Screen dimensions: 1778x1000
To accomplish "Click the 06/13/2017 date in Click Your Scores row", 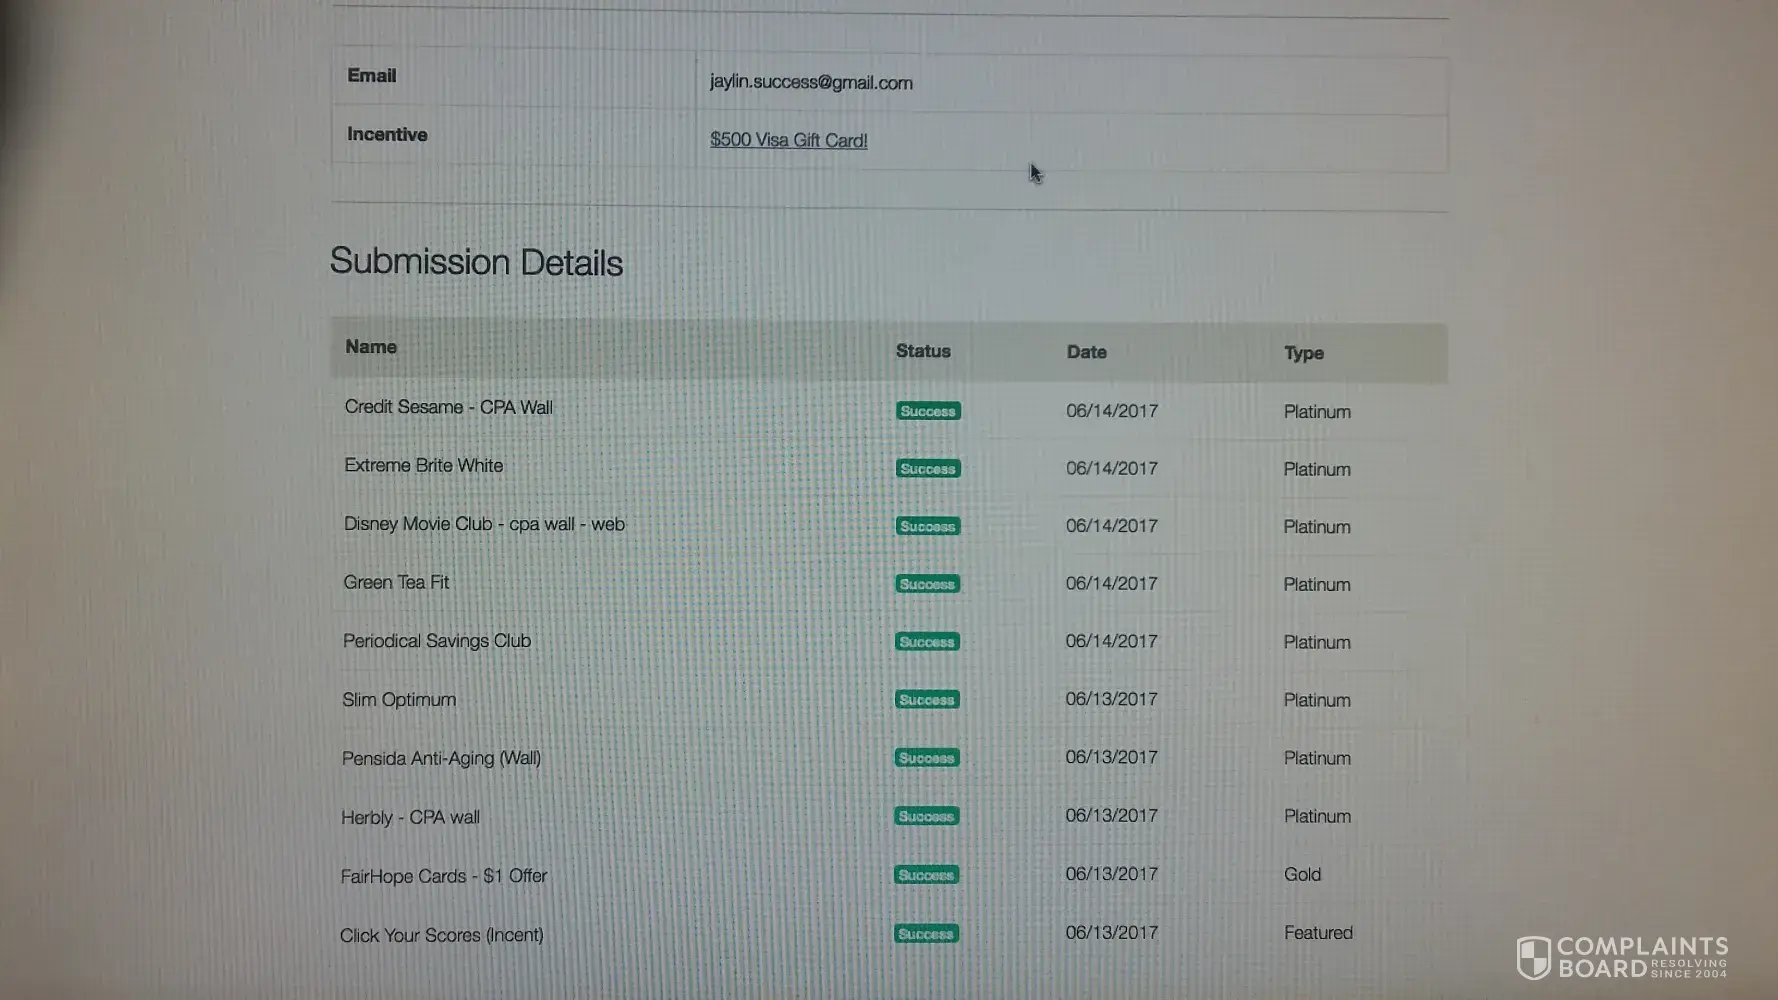I will [x=1112, y=932].
